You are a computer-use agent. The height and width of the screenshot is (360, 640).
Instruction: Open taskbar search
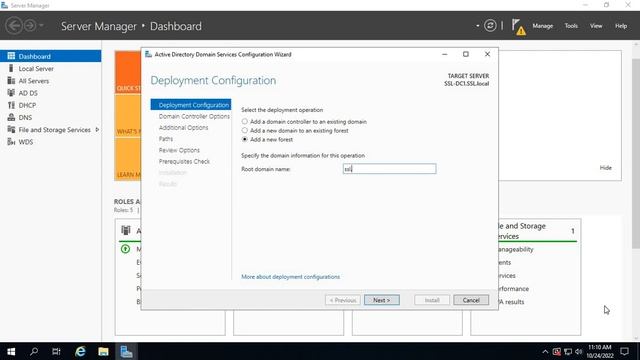[34, 351]
